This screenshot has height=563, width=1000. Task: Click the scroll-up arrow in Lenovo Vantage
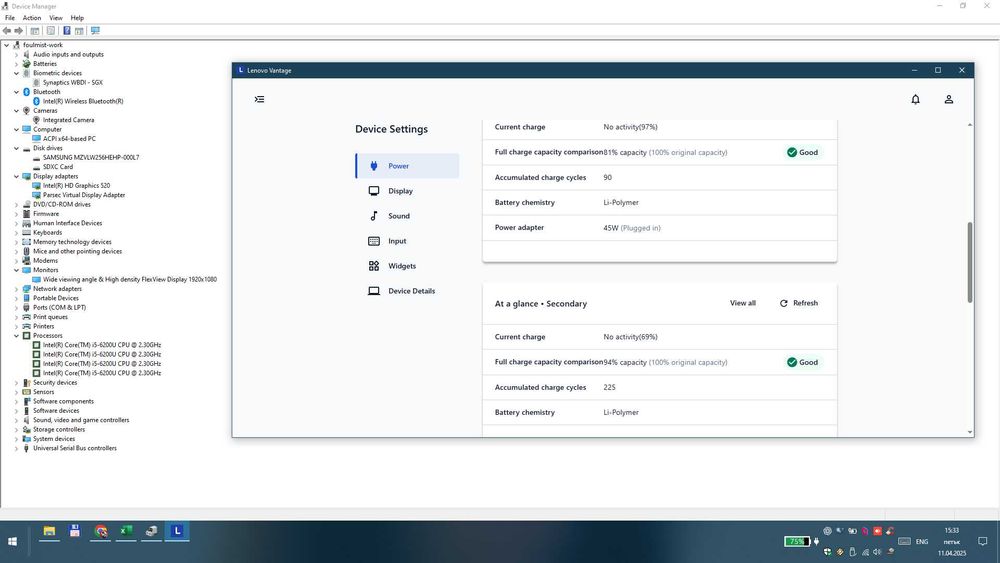point(969,125)
